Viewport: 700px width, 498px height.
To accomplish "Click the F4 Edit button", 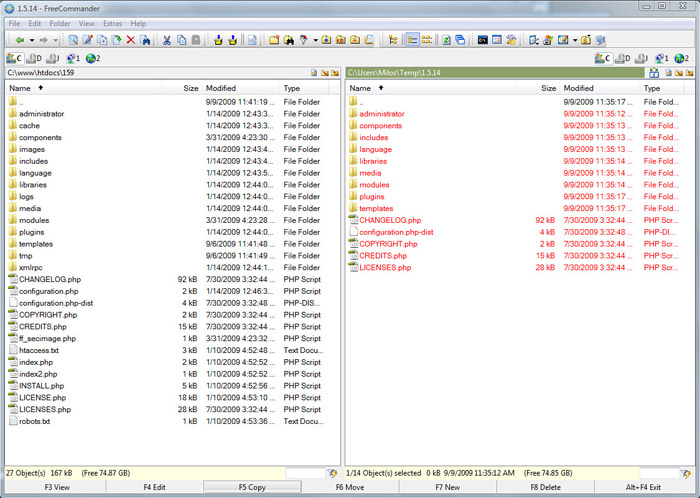I will tap(154, 487).
